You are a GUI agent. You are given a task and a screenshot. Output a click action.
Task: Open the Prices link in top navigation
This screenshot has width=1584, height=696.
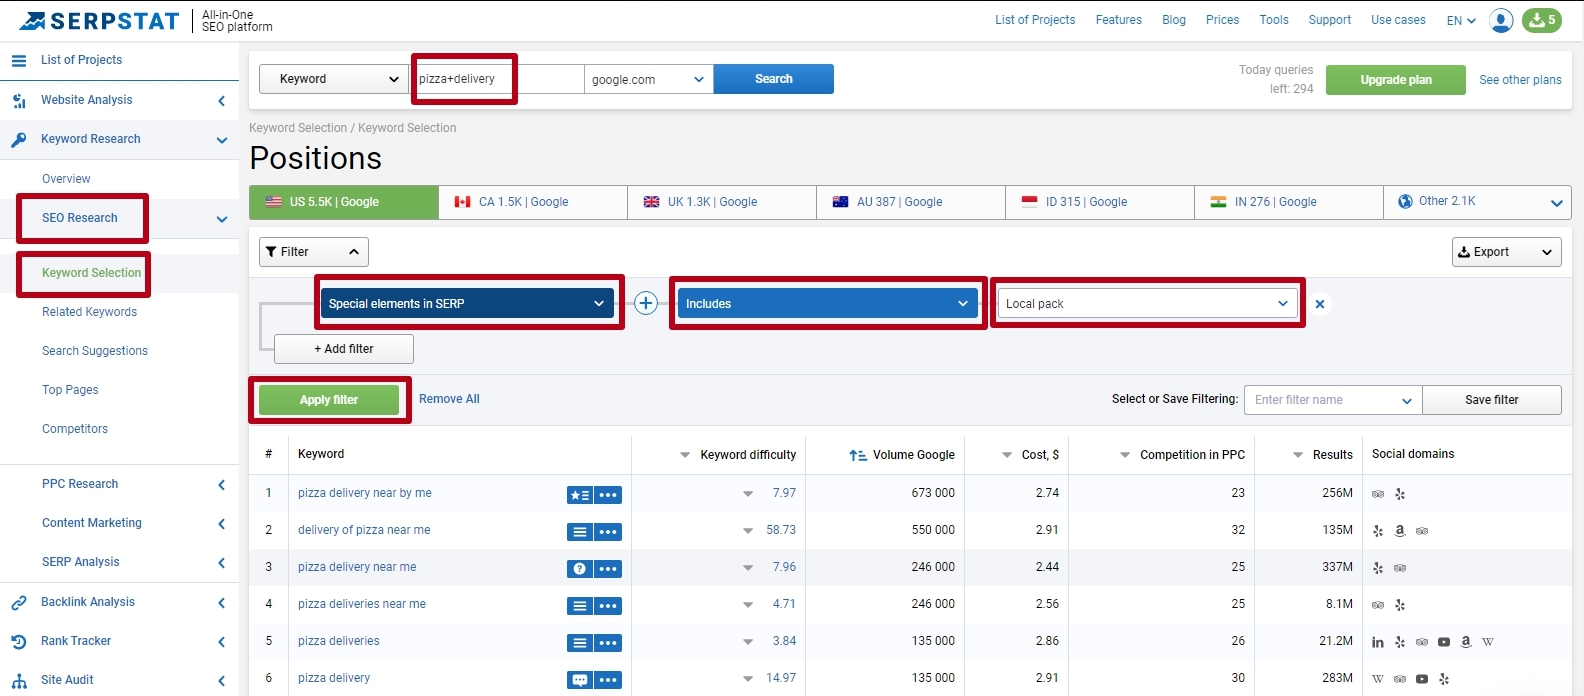pos(1222,20)
